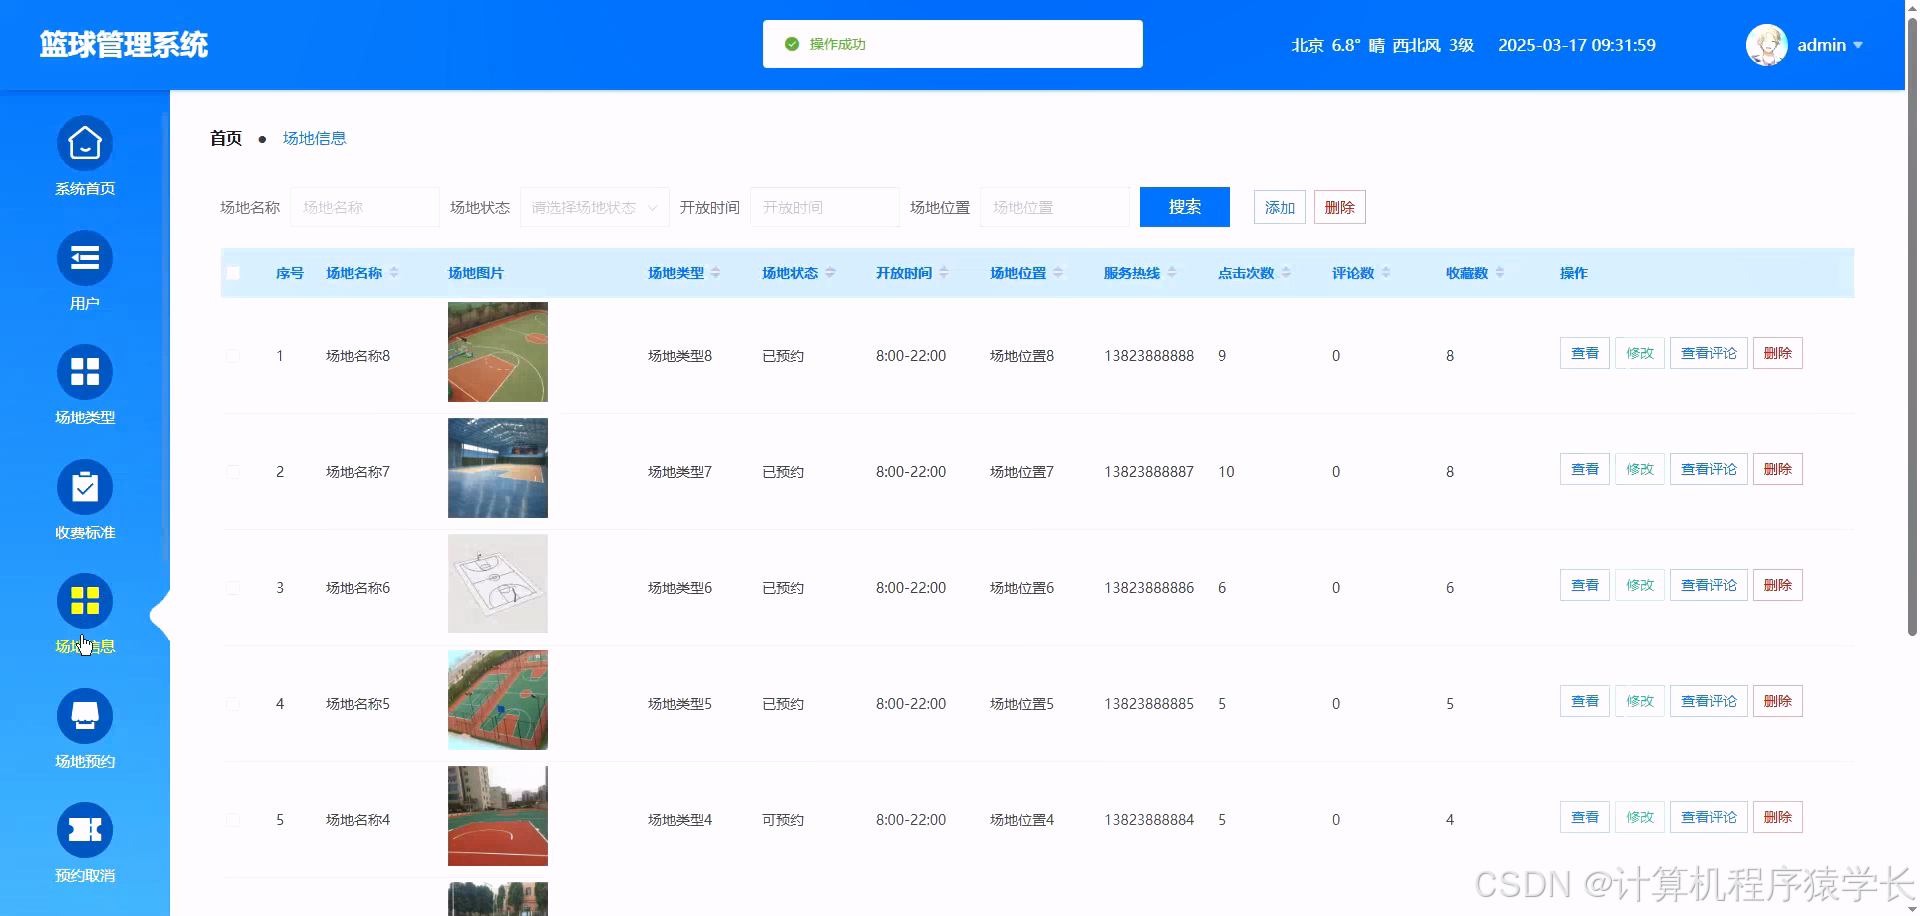
Task: Sort the 点击次数 column ascending
Action: [x=1286, y=267]
